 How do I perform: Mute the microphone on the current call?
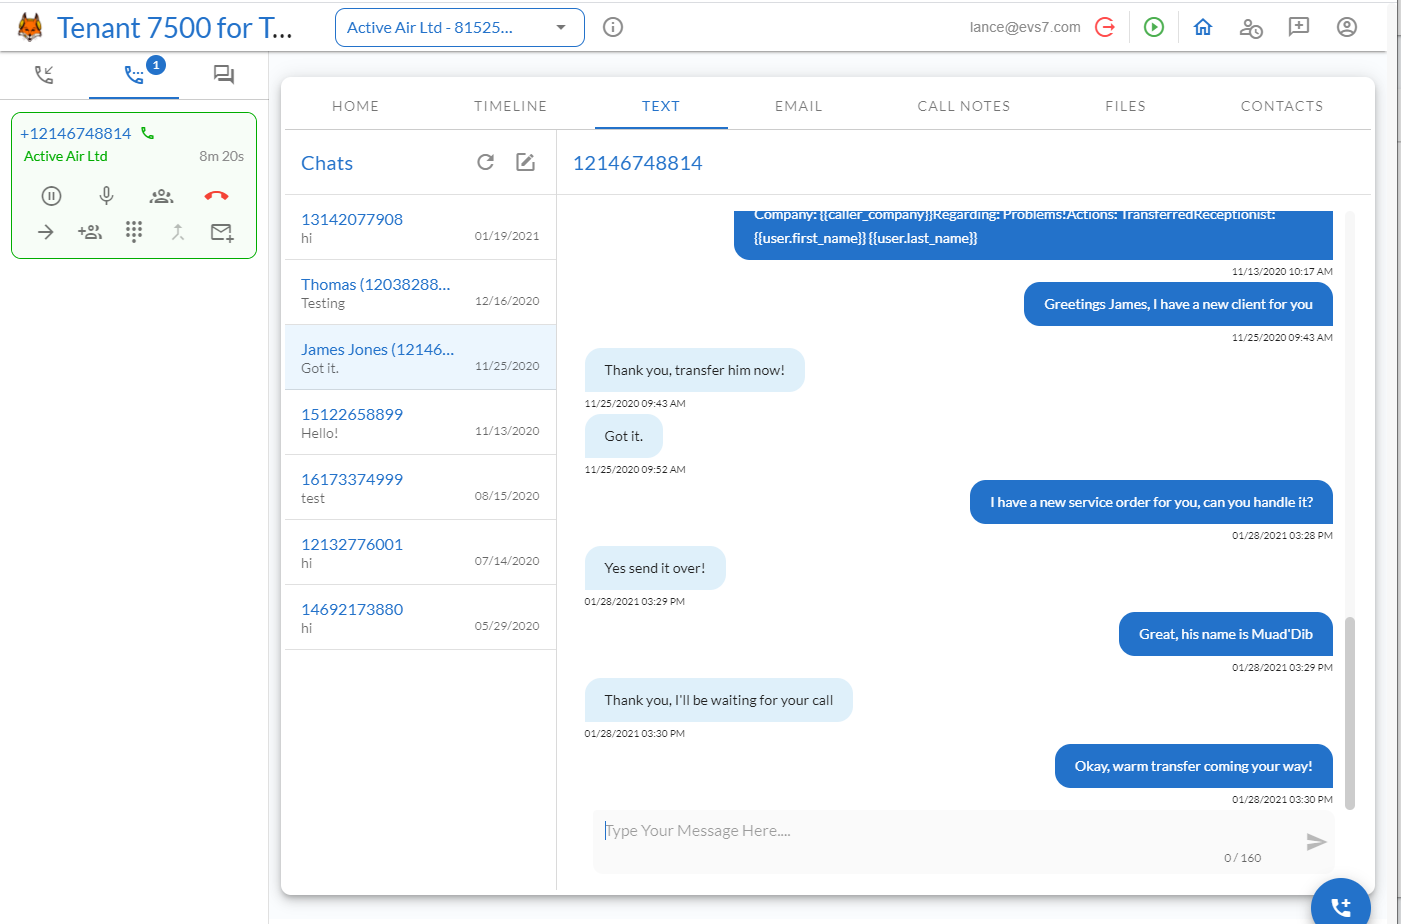pyautogui.click(x=106, y=196)
